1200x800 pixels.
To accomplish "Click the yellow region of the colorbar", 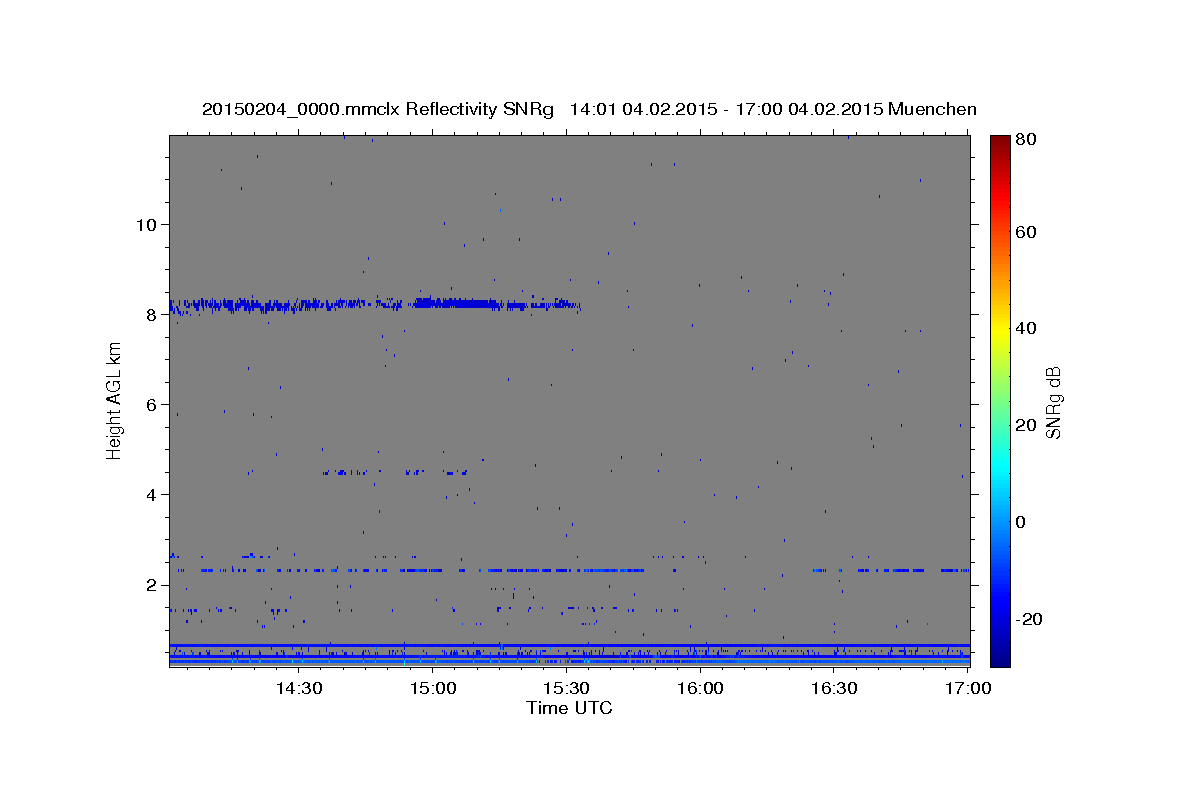I will [1000, 328].
